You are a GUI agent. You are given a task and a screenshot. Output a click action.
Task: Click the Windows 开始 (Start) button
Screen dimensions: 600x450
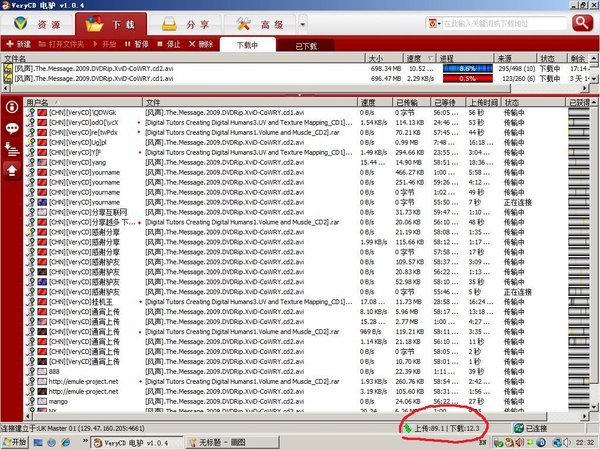click(x=17, y=441)
